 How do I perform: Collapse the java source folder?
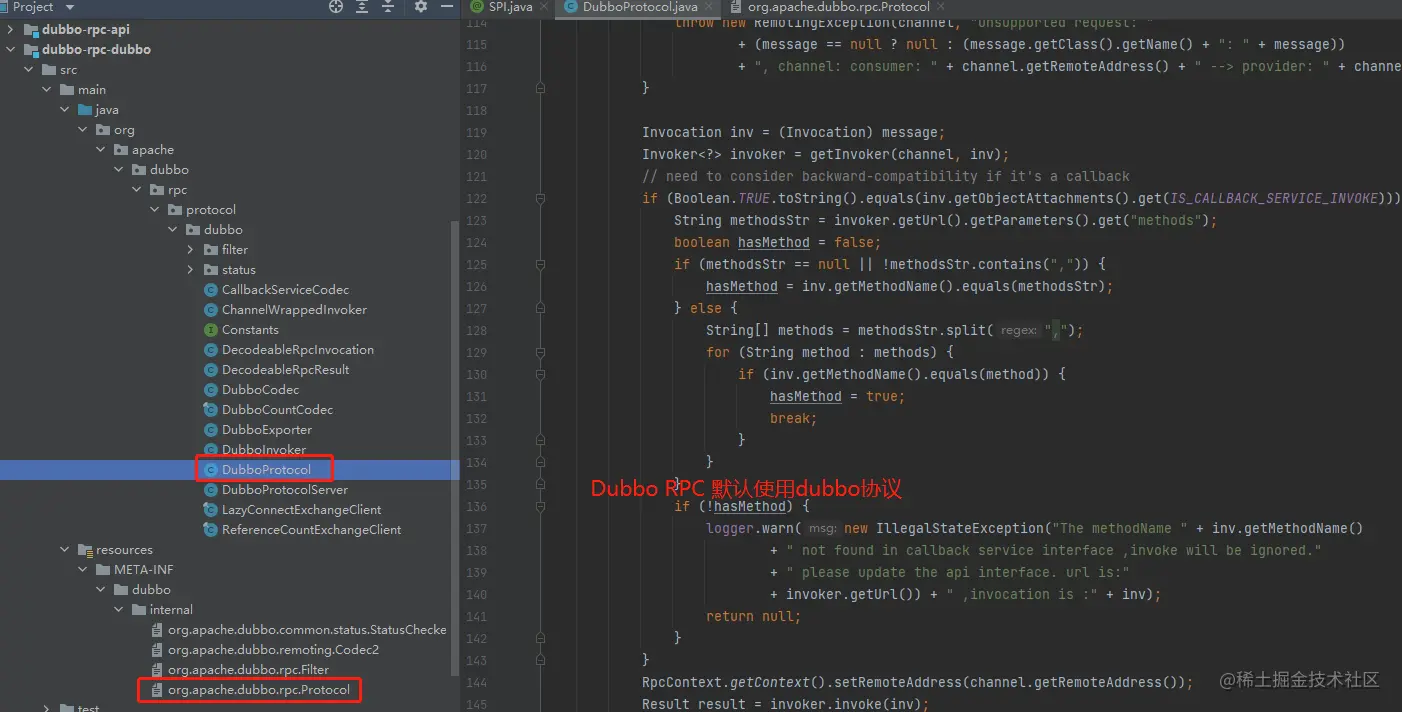click(65, 110)
